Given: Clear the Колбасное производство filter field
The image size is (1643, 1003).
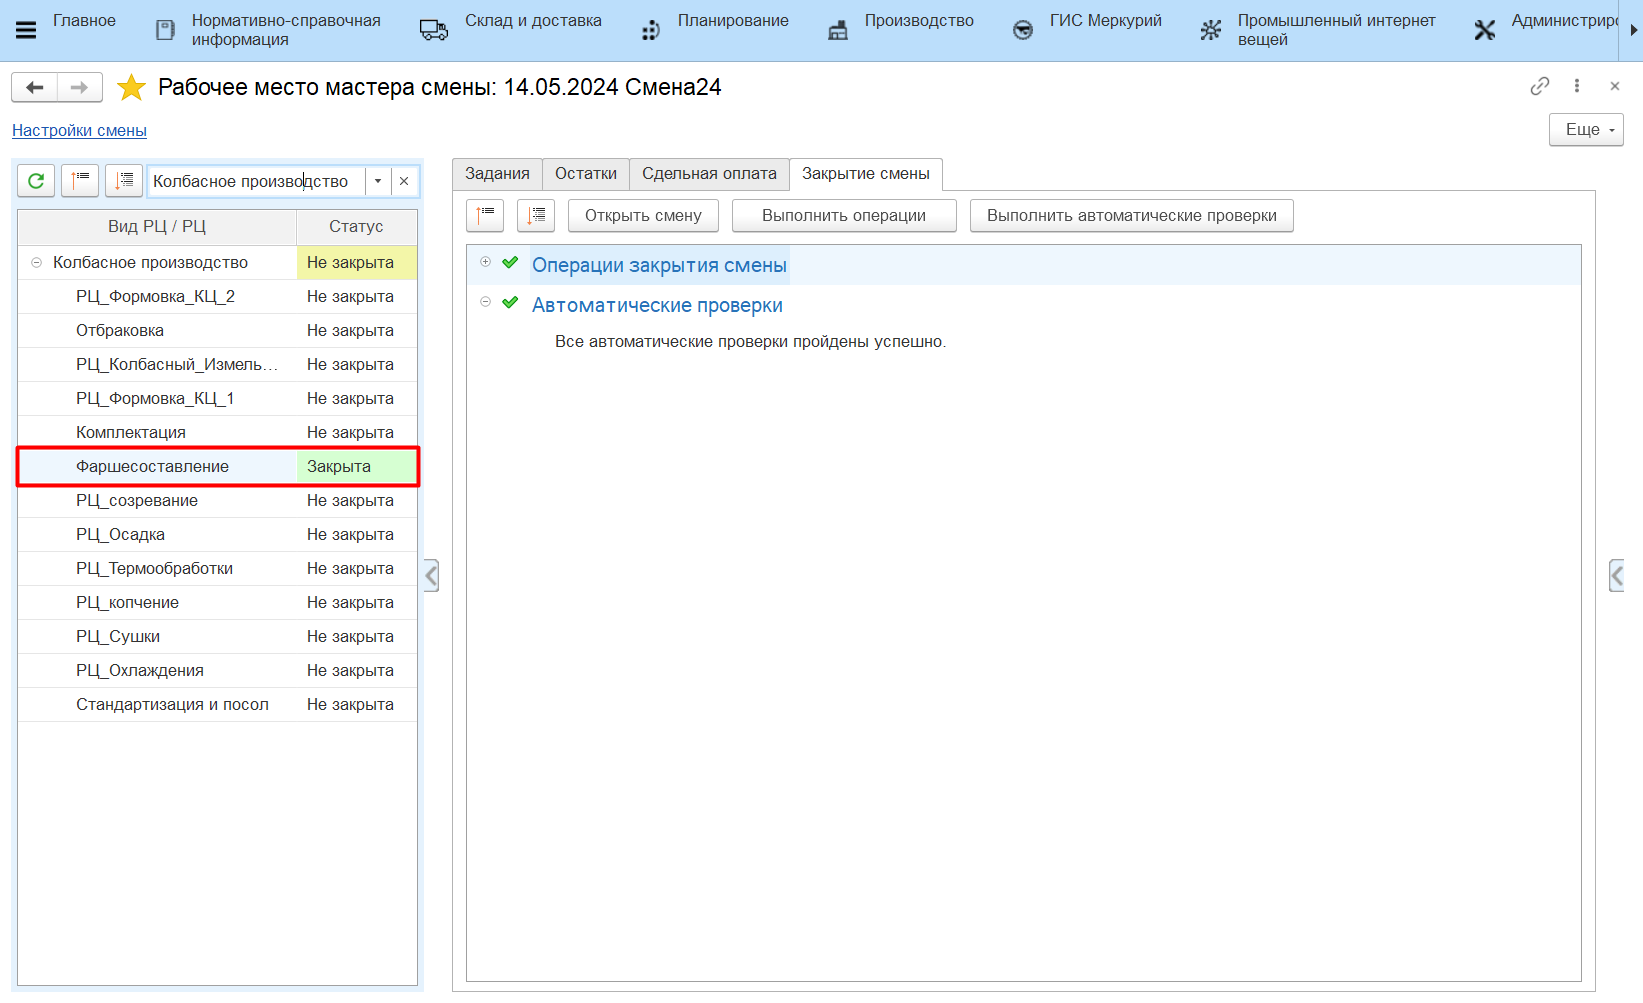Looking at the screenshot, I should coord(404,181).
